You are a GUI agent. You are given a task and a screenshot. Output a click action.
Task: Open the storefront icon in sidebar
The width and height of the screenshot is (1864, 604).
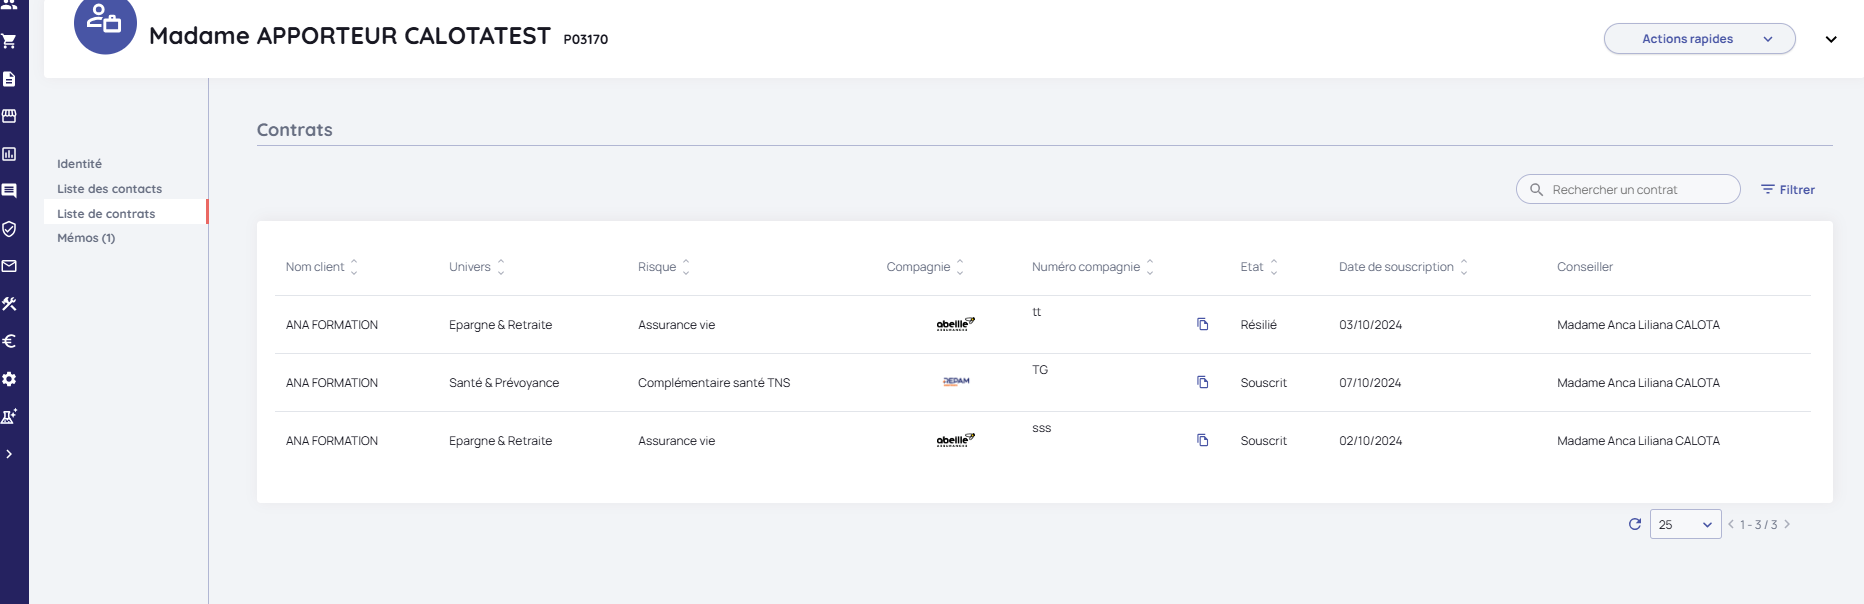[x=9, y=116]
